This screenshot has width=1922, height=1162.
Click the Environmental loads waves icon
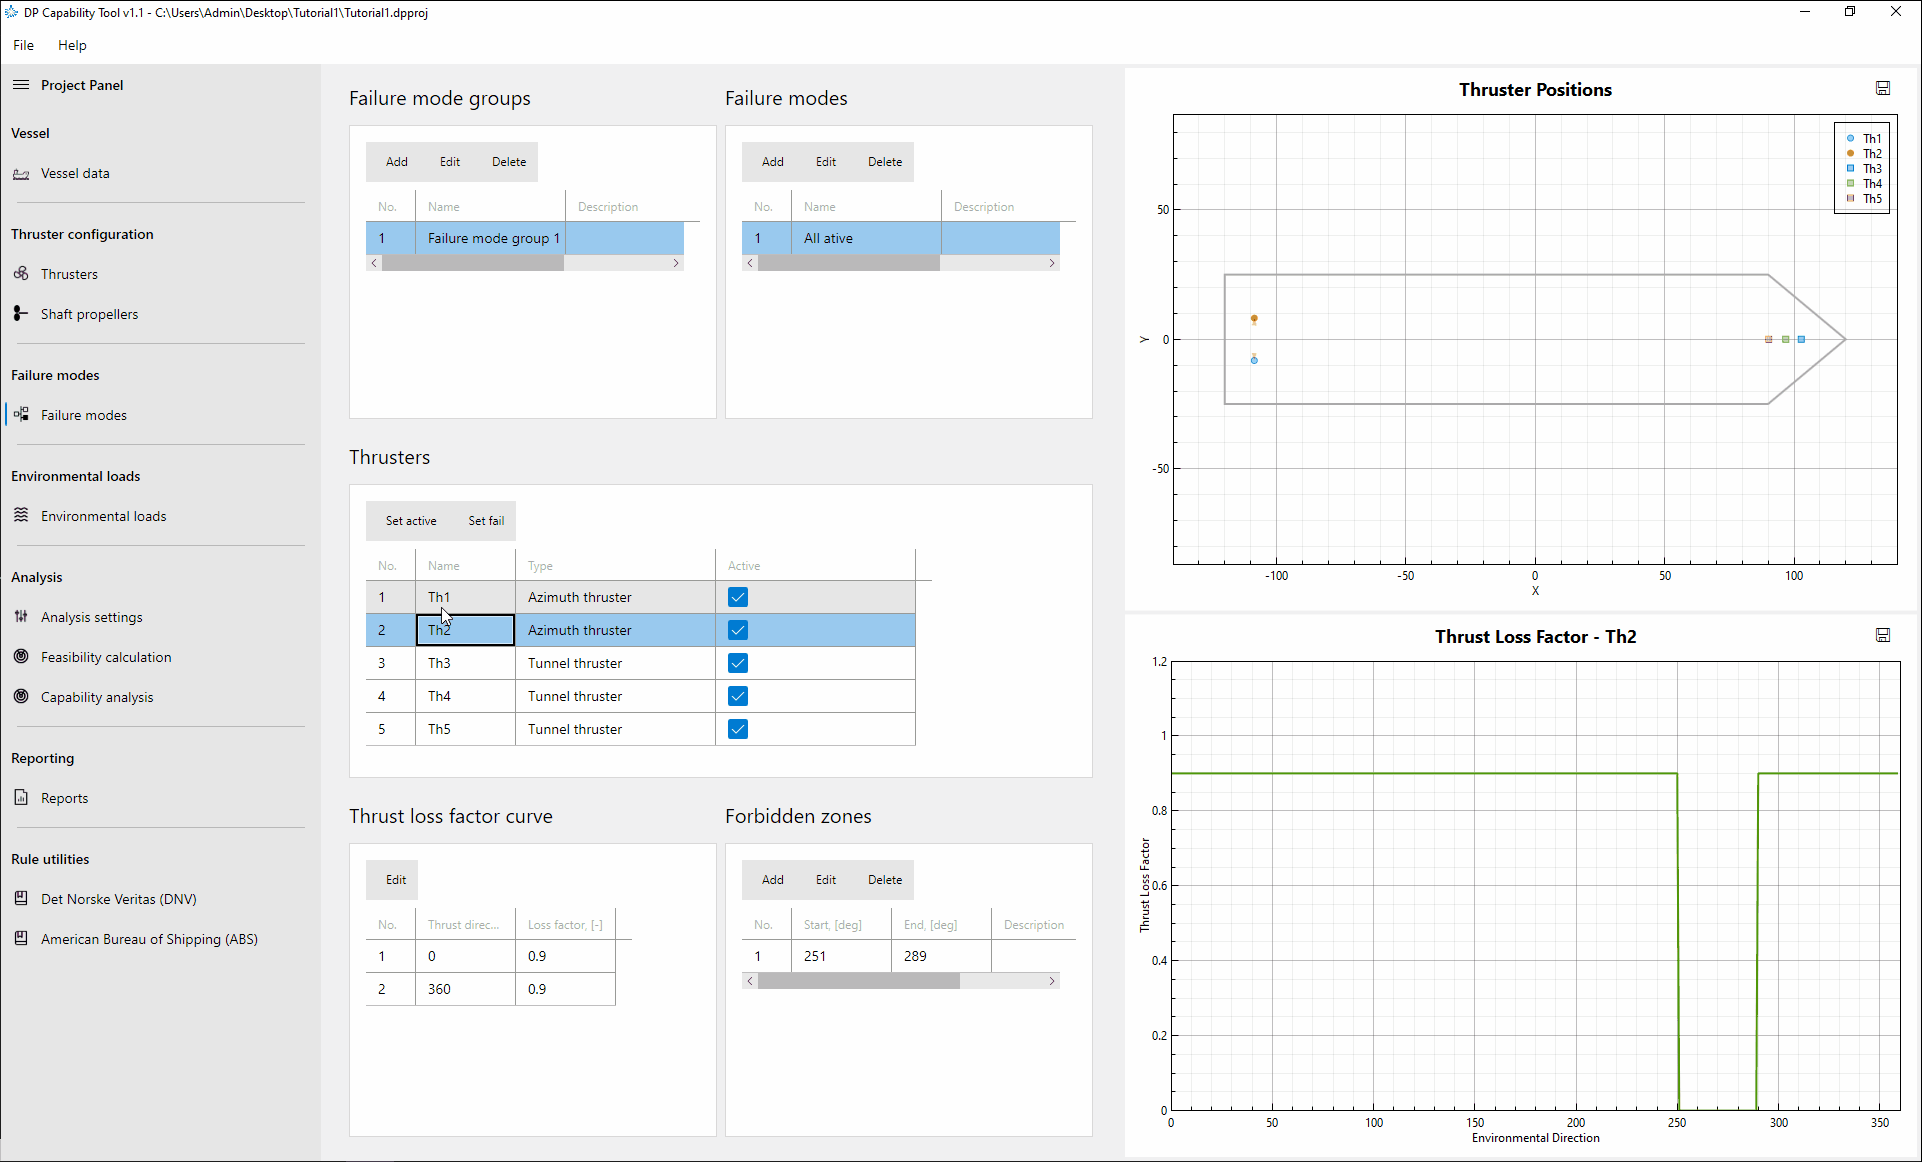point(21,516)
